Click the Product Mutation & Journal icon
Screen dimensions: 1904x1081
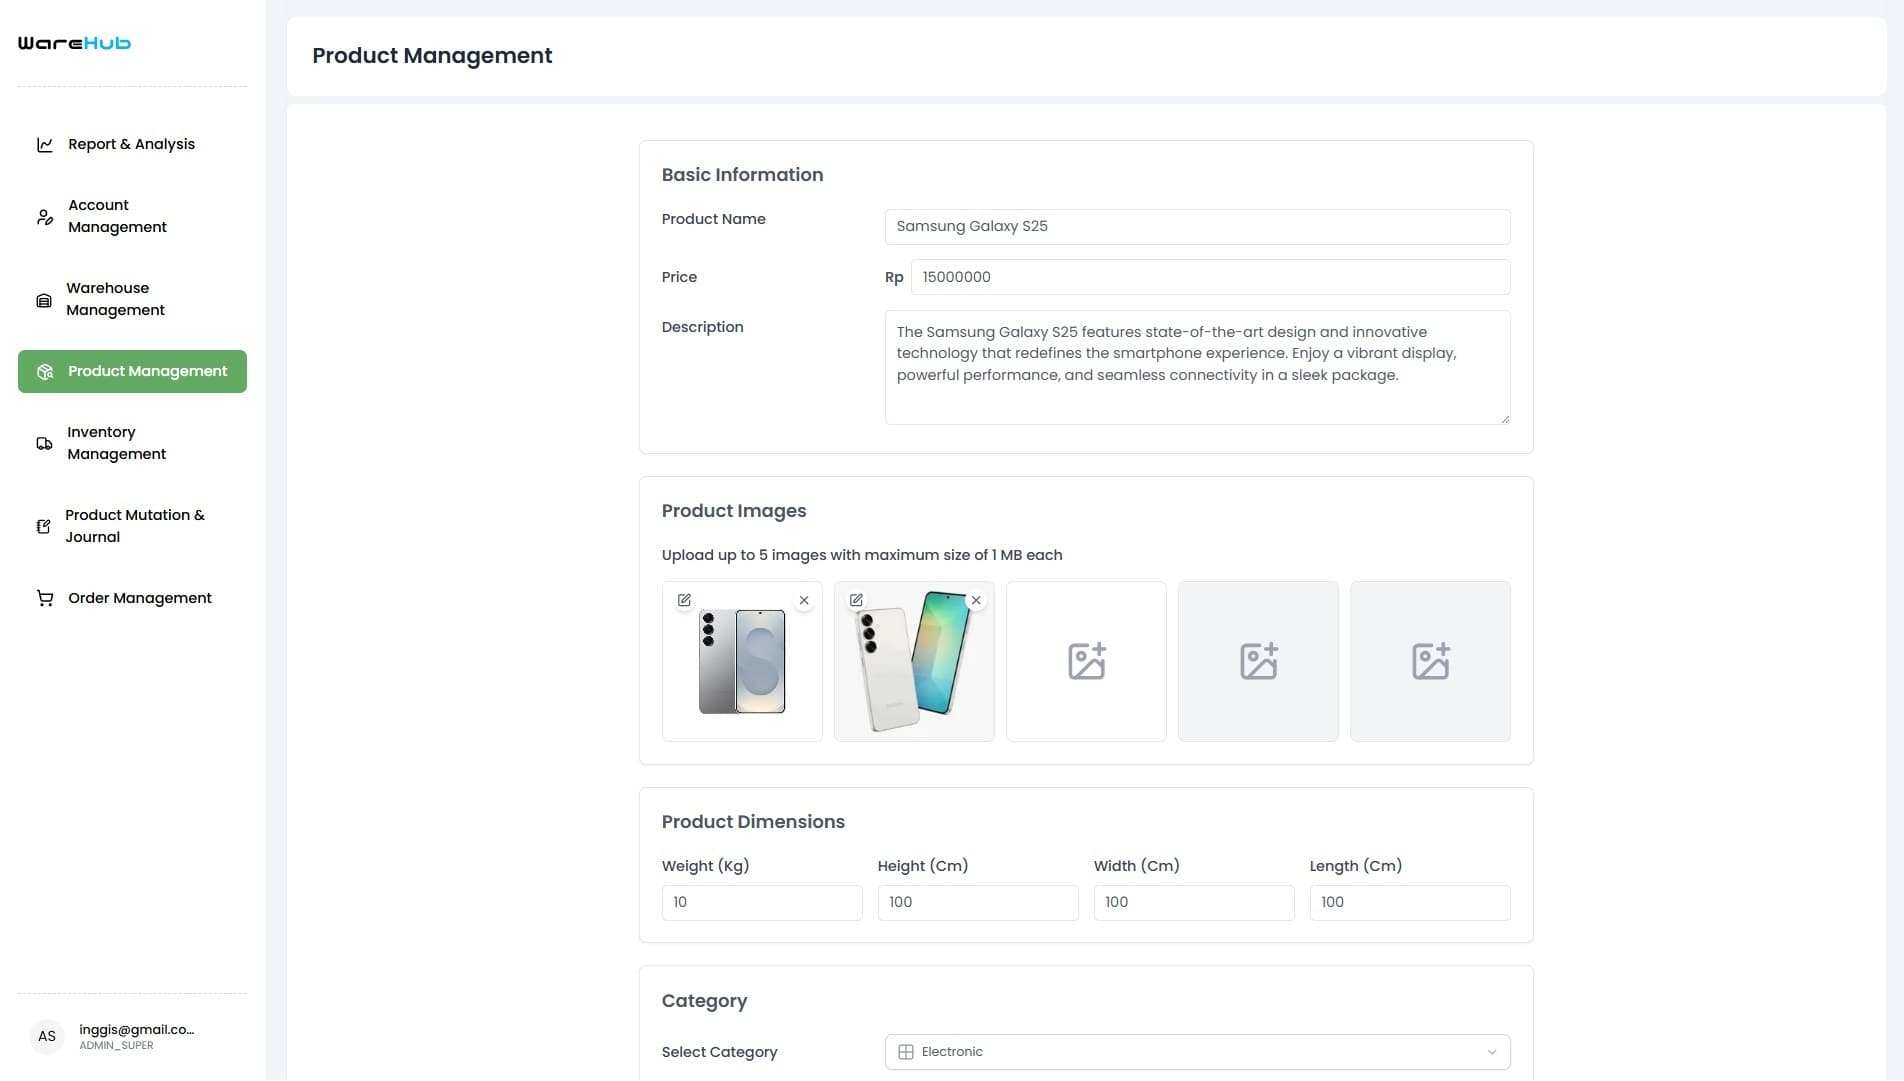pyautogui.click(x=44, y=526)
